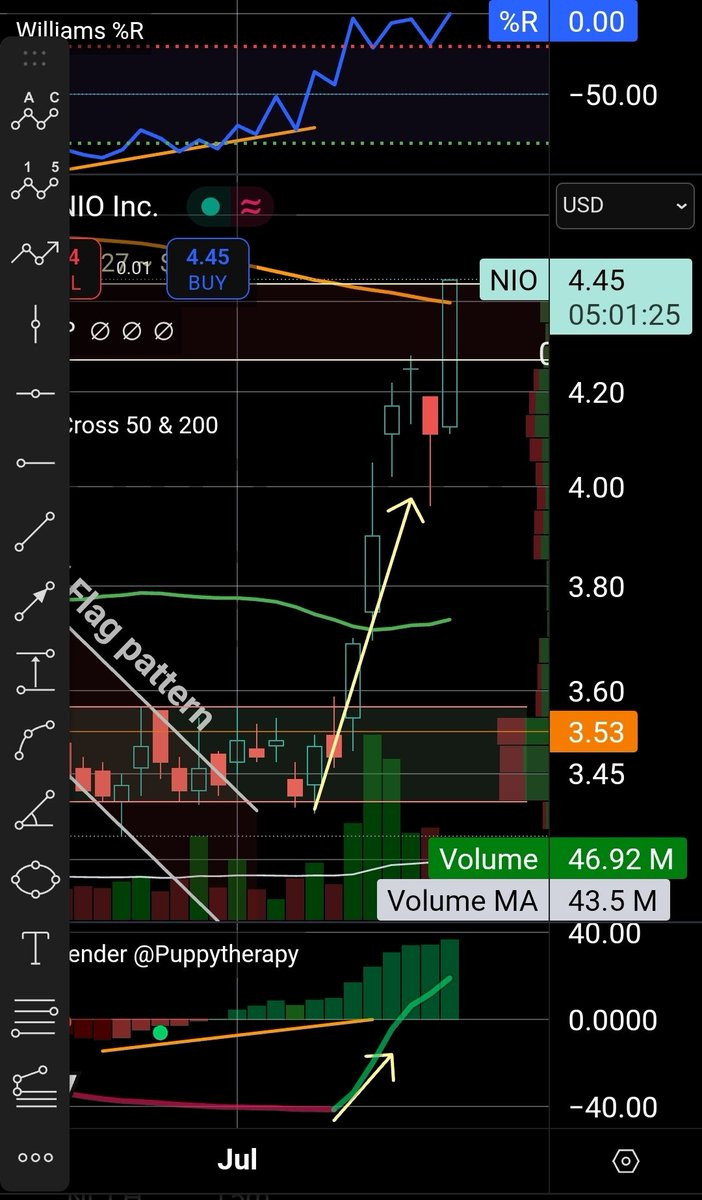Select the Text (T) tool
The width and height of the screenshot is (702, 1200).
click(x=35, y=948)
